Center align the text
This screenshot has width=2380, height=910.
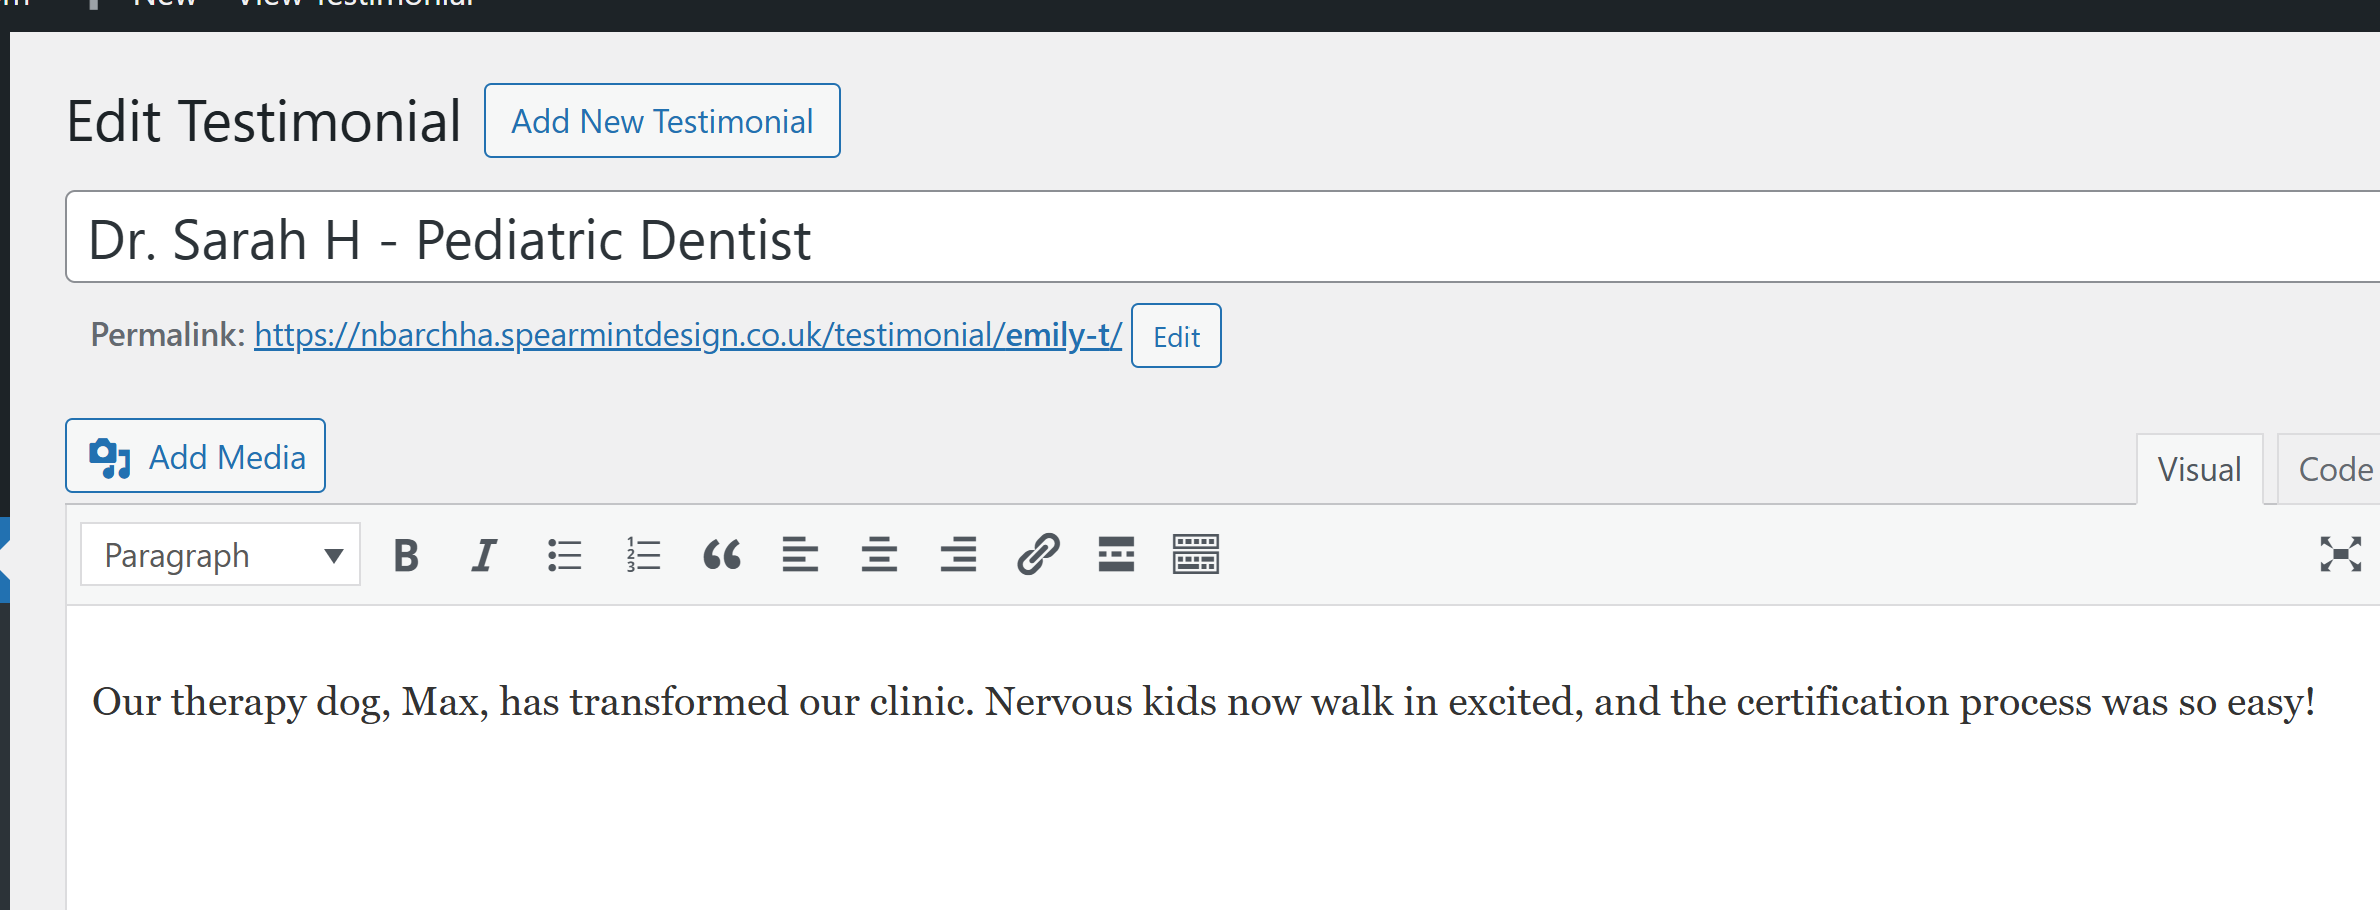879,555
